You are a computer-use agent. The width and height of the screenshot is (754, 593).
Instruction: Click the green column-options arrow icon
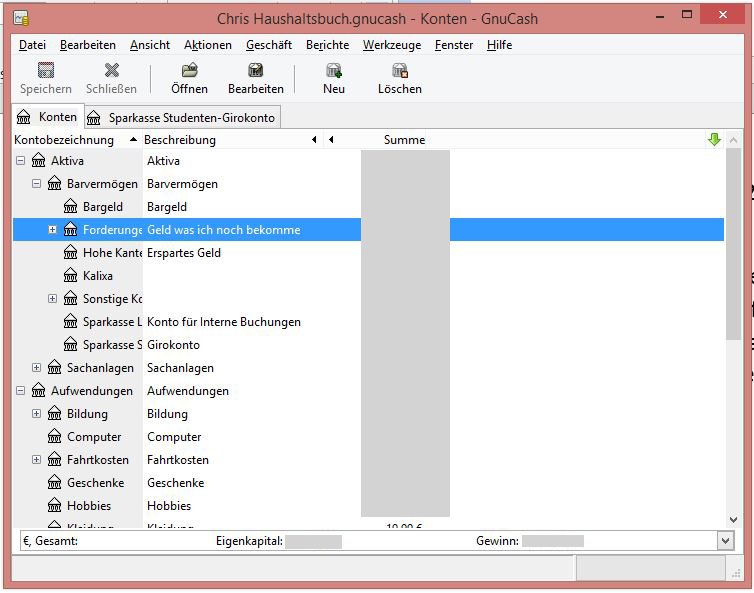[x=714, y=140]
